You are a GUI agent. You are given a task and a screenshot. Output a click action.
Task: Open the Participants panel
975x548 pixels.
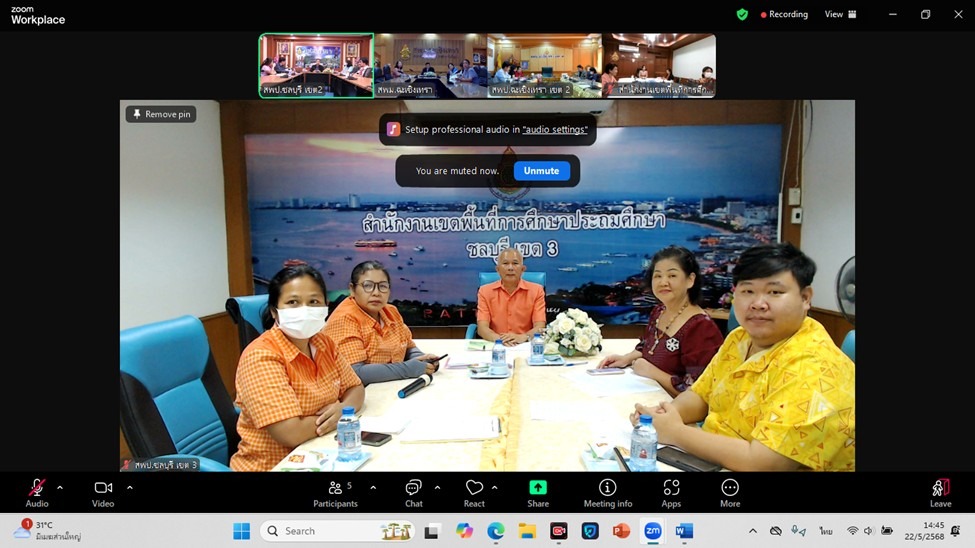point(335,493)
